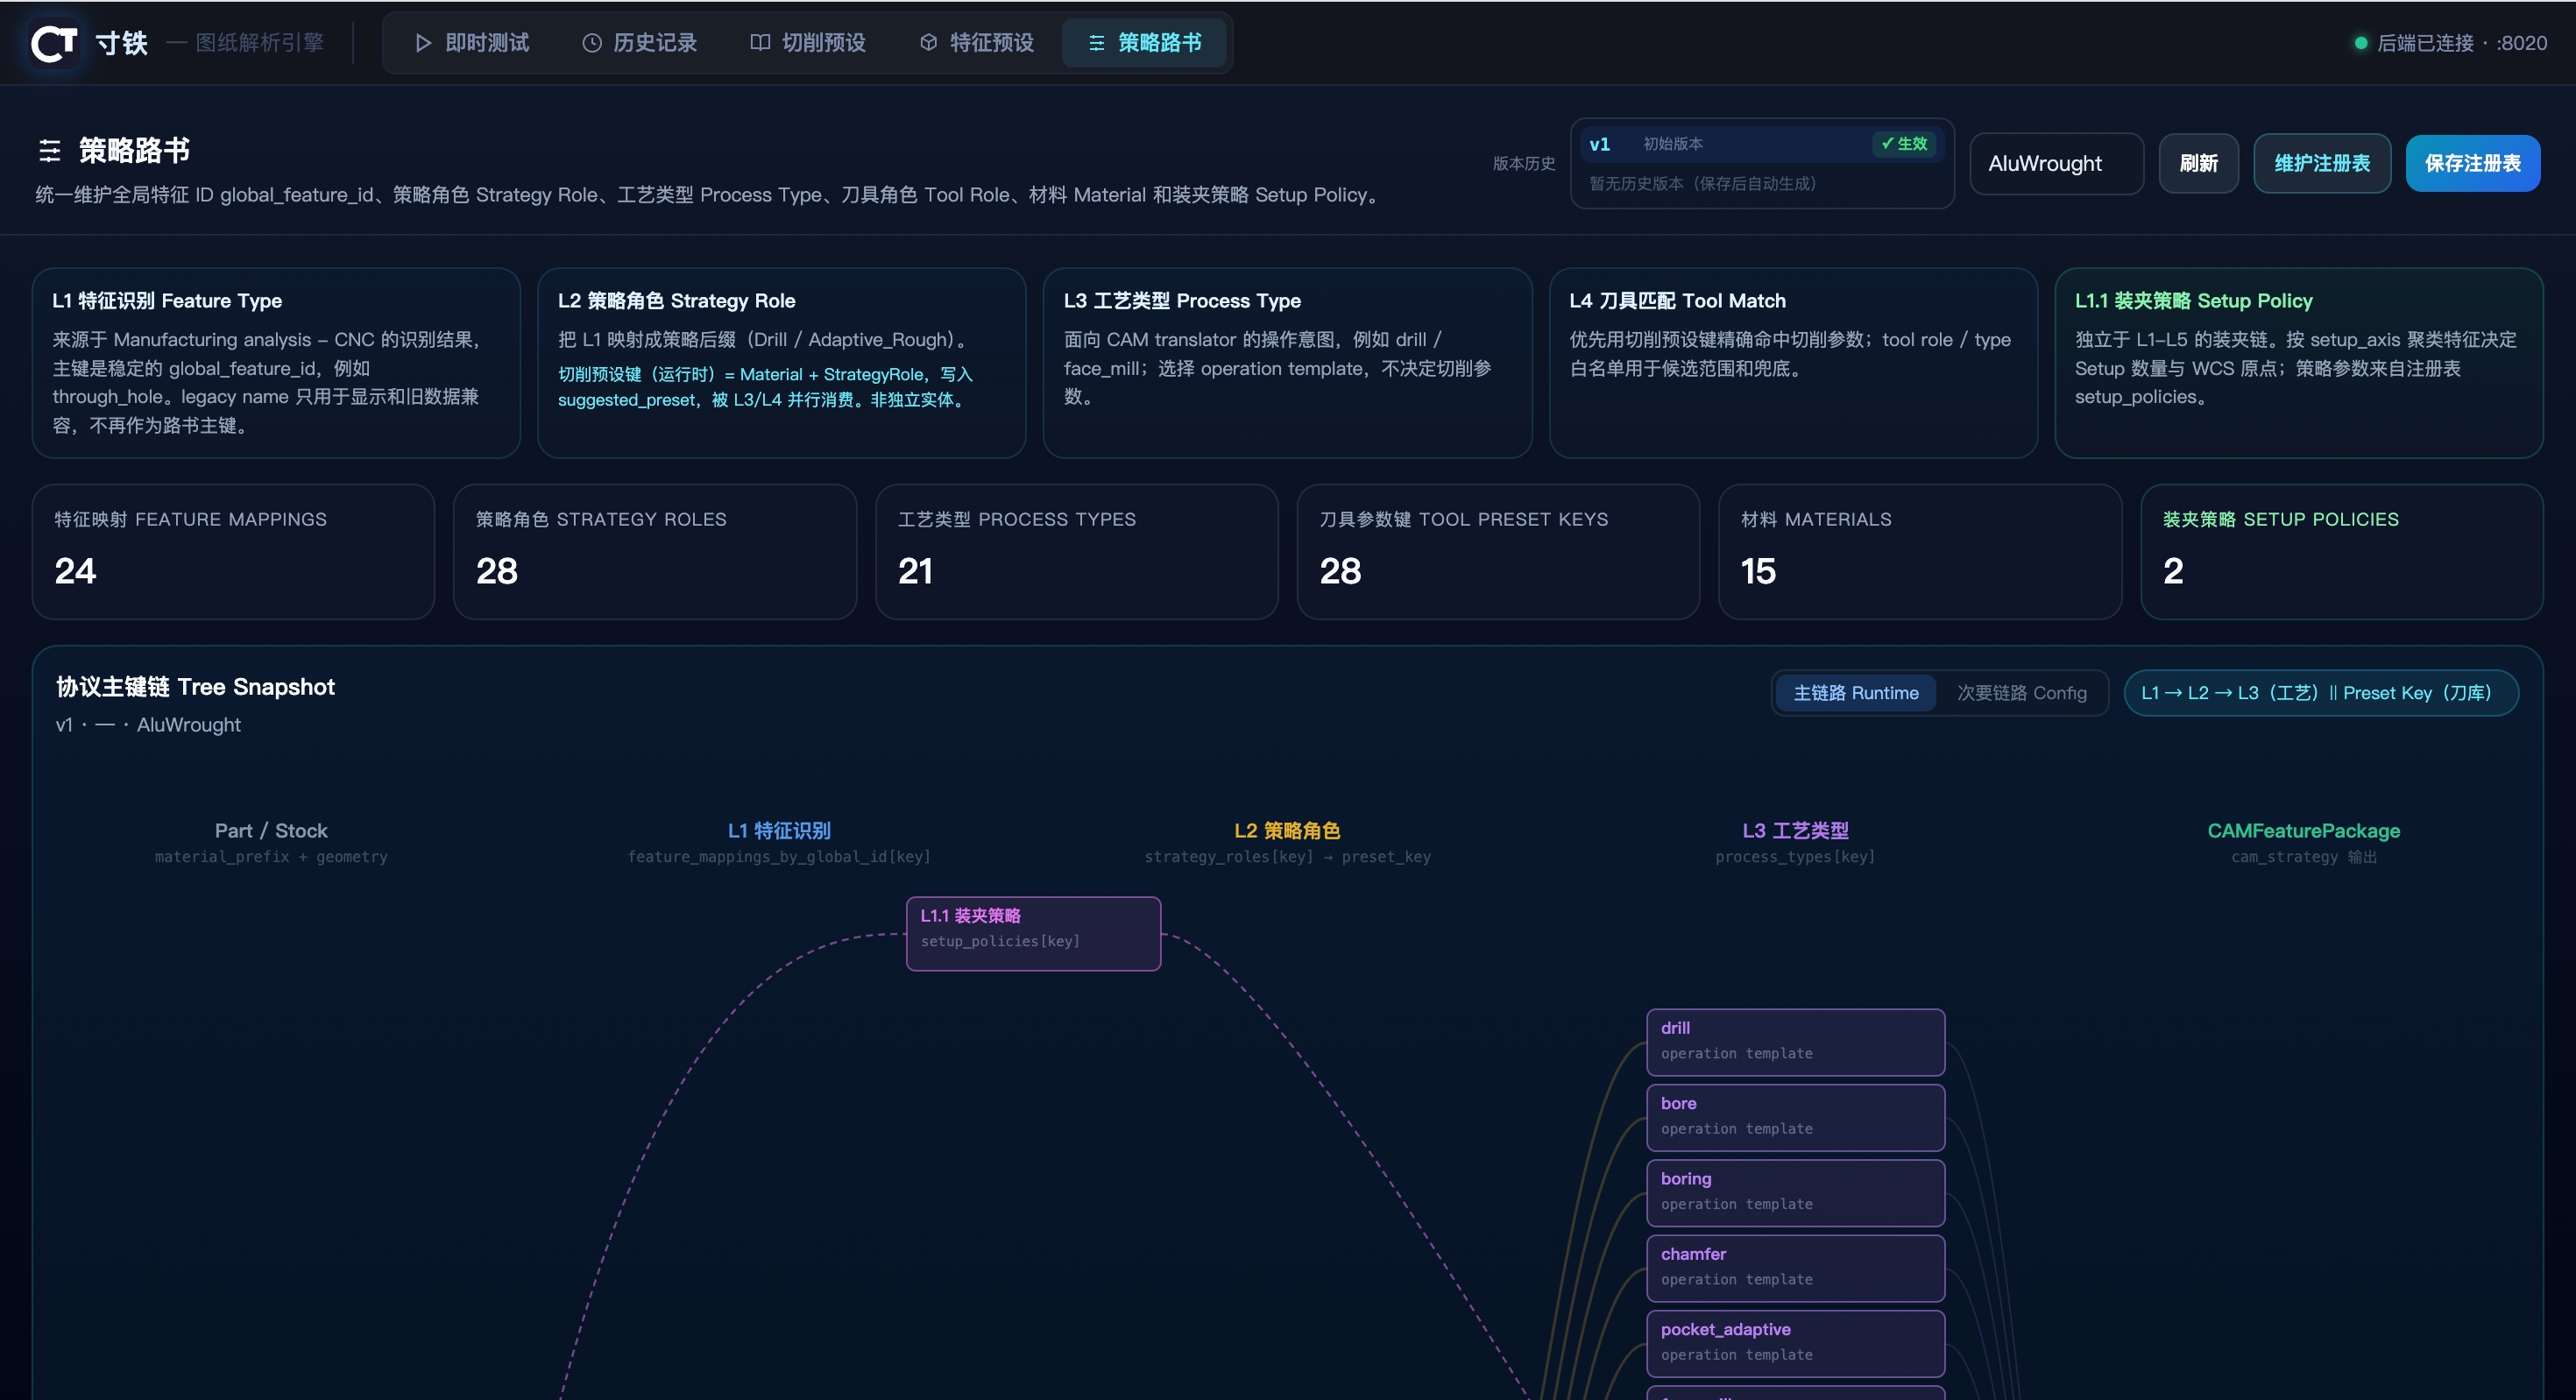This screenshot has height=1400, width=2576.
Task: Open the AluWrought material dropdown
Action: 2056,163
